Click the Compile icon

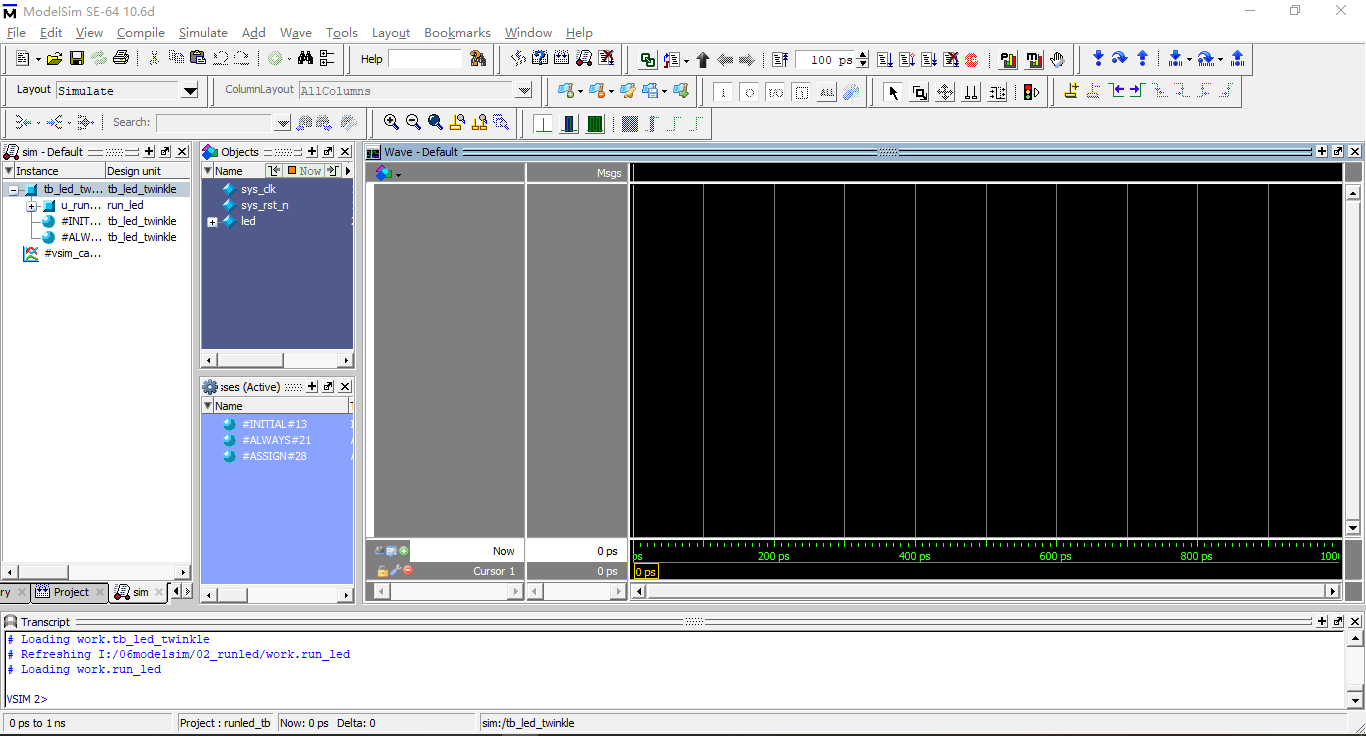click(x=519, y=59)
